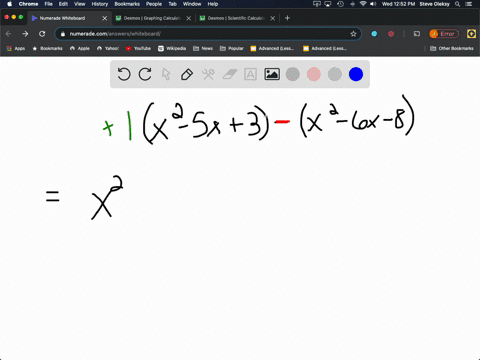Switch to Desmos Scientific Calculator tab
The height and width of the screenshot is (360, 480).
point(237,18)
